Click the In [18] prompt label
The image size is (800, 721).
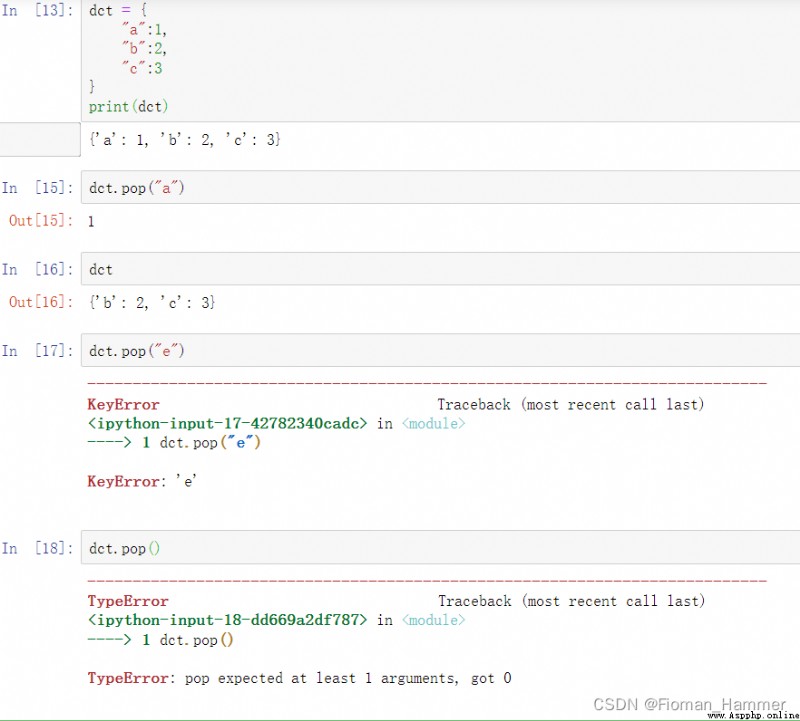pos(37,548)
